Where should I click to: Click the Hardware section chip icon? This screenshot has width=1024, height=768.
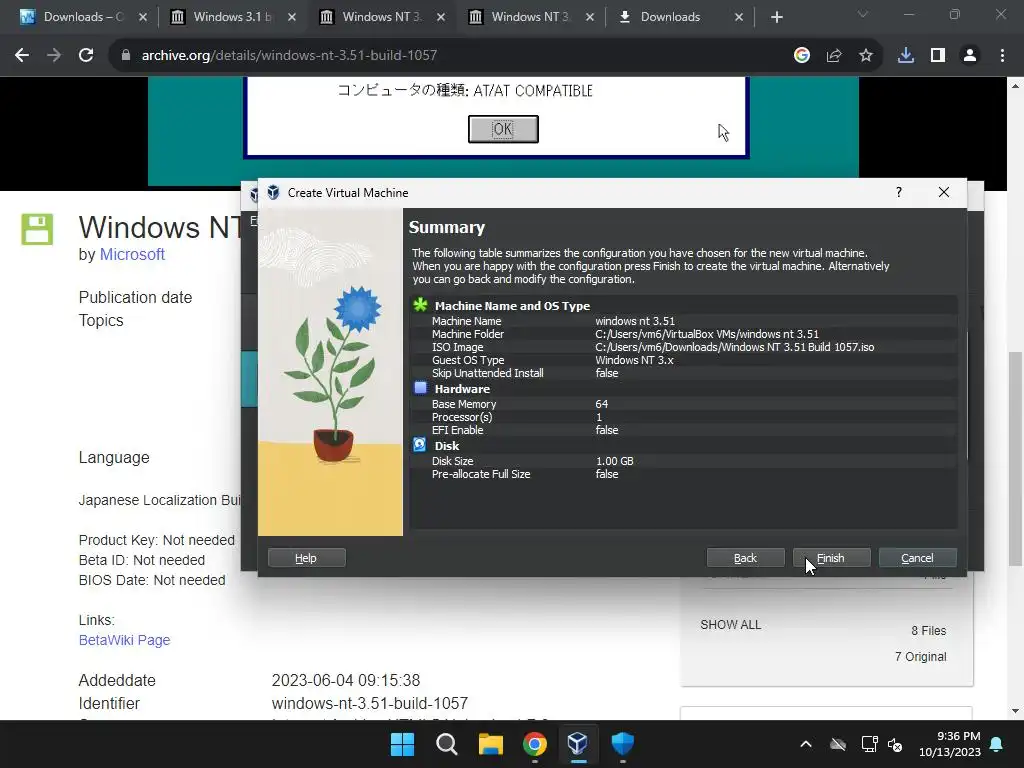click(x=421, y=388)
